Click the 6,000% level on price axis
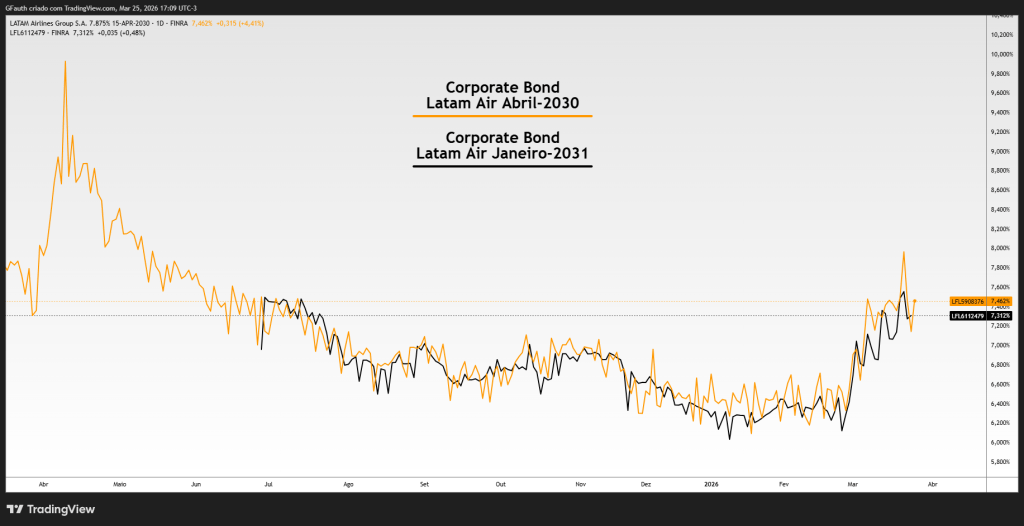 click(x=1002, y=443)
